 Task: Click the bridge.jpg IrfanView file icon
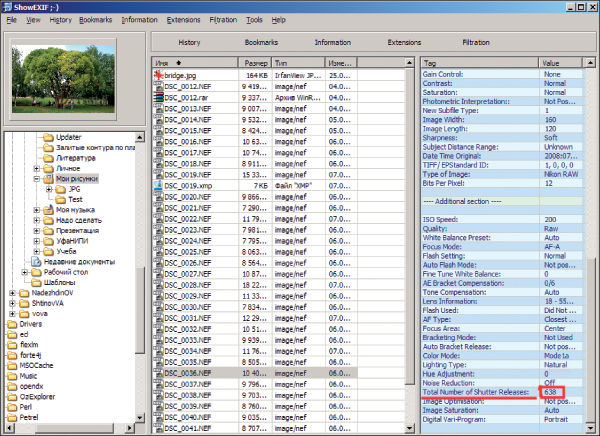tap(158, 76)
